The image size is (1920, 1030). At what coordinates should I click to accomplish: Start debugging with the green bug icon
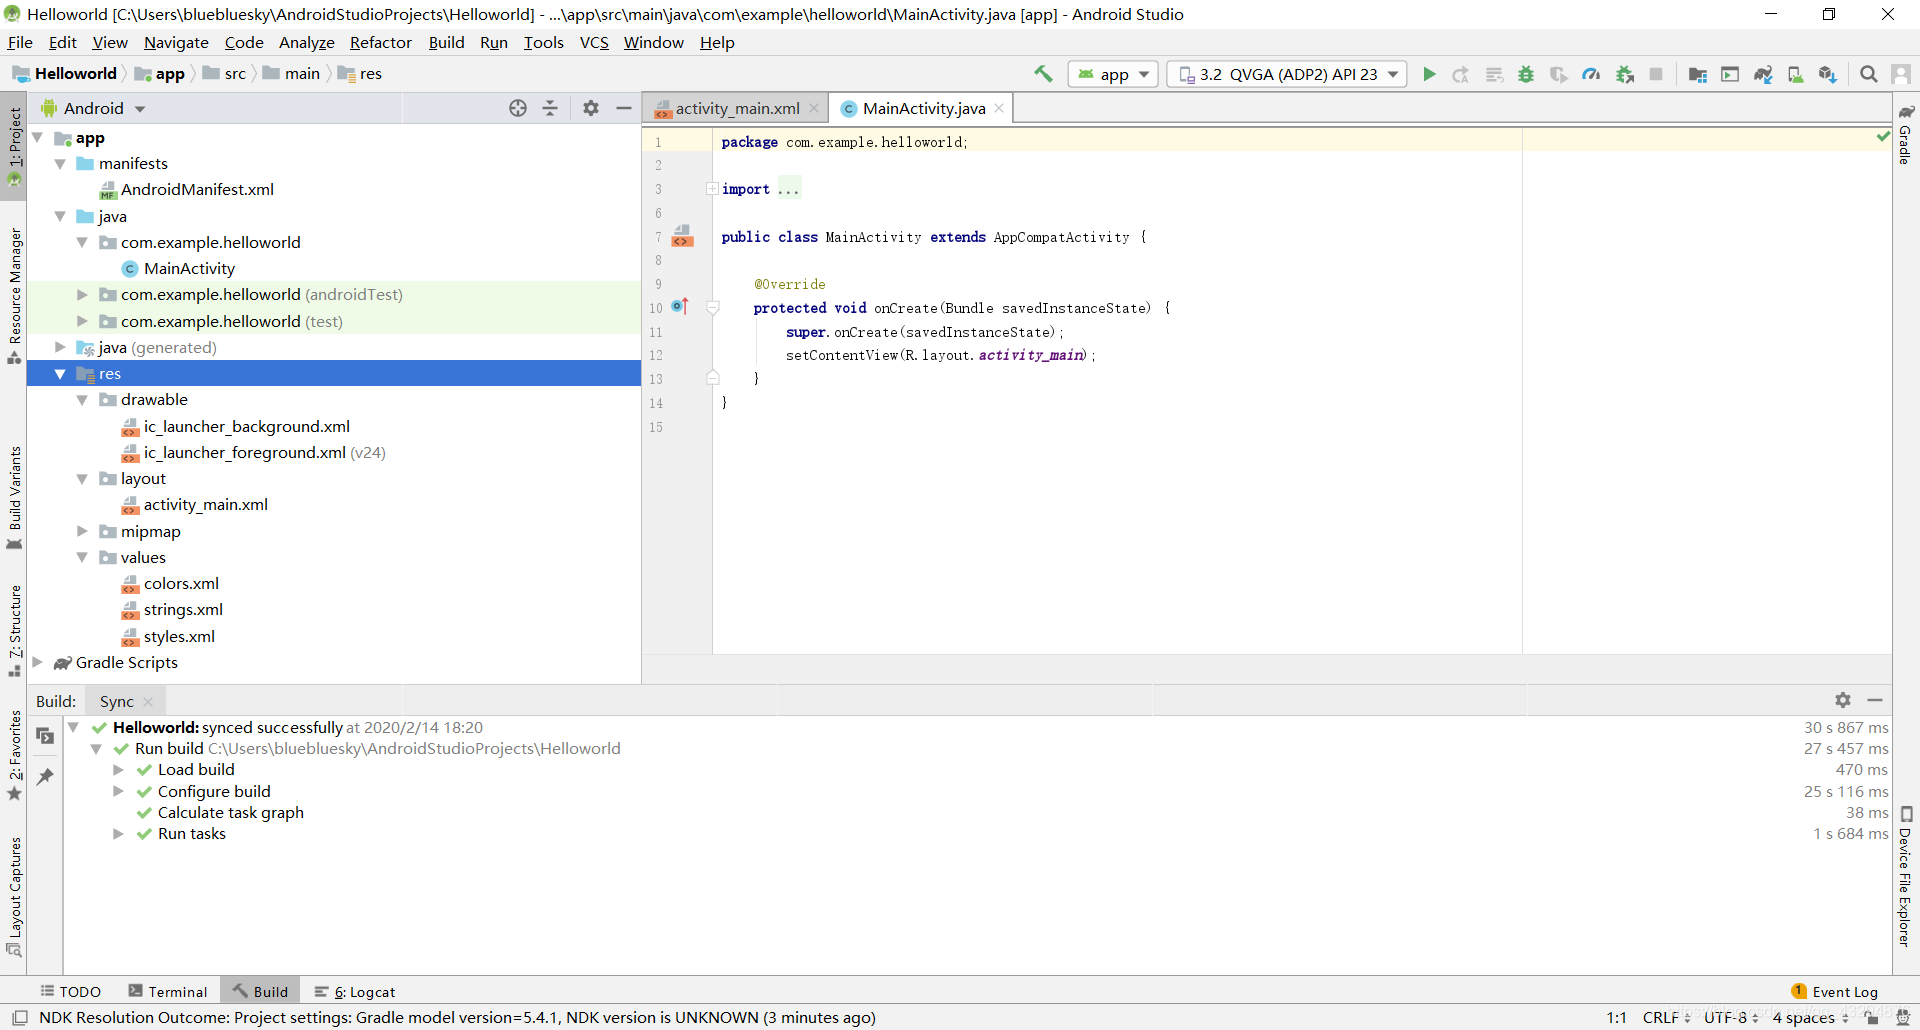1526,74
